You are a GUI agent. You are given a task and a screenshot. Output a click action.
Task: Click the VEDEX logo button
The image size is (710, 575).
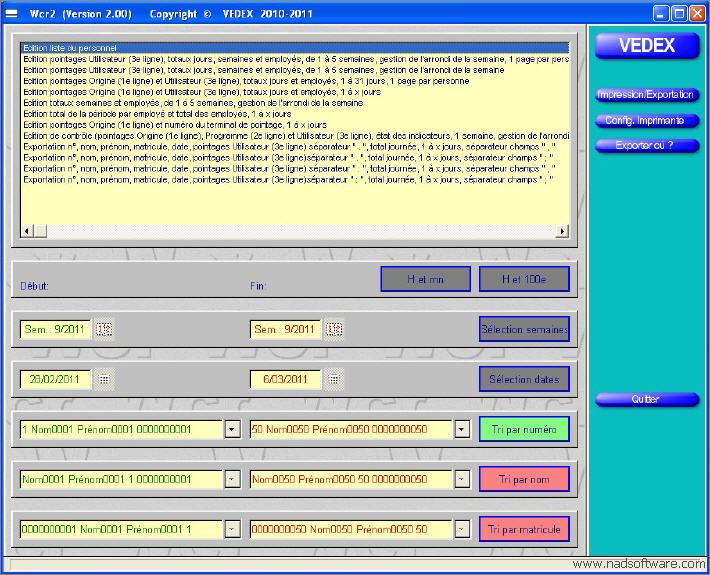click(647, 45)
